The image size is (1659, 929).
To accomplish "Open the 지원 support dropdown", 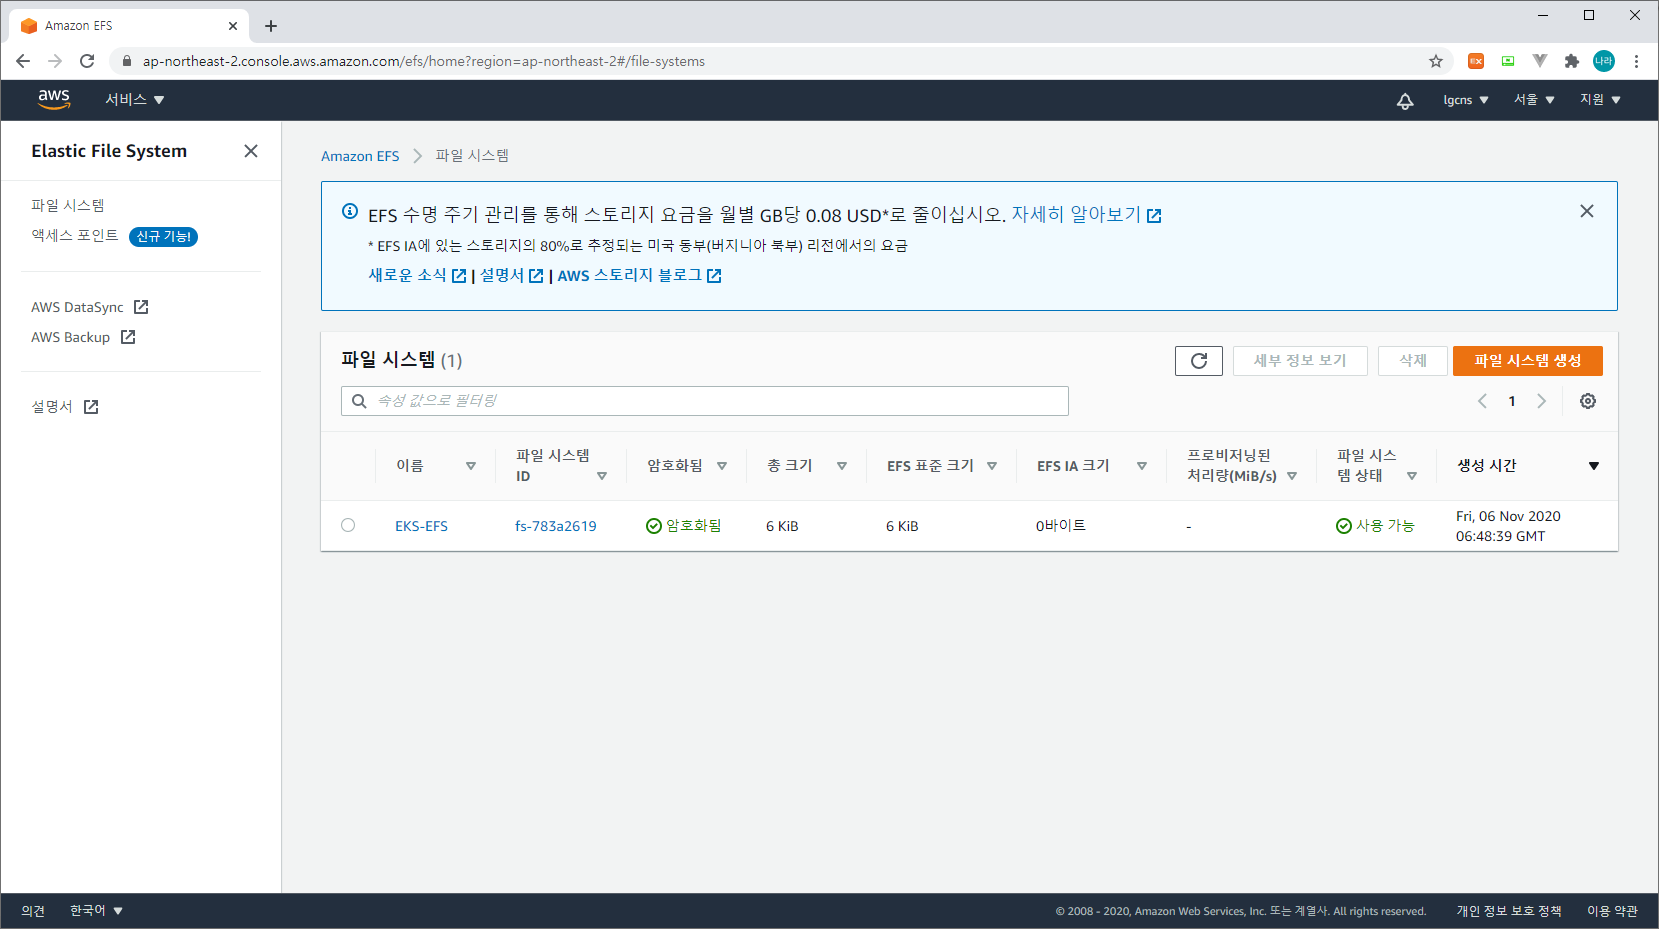I will click(1600, 100).
